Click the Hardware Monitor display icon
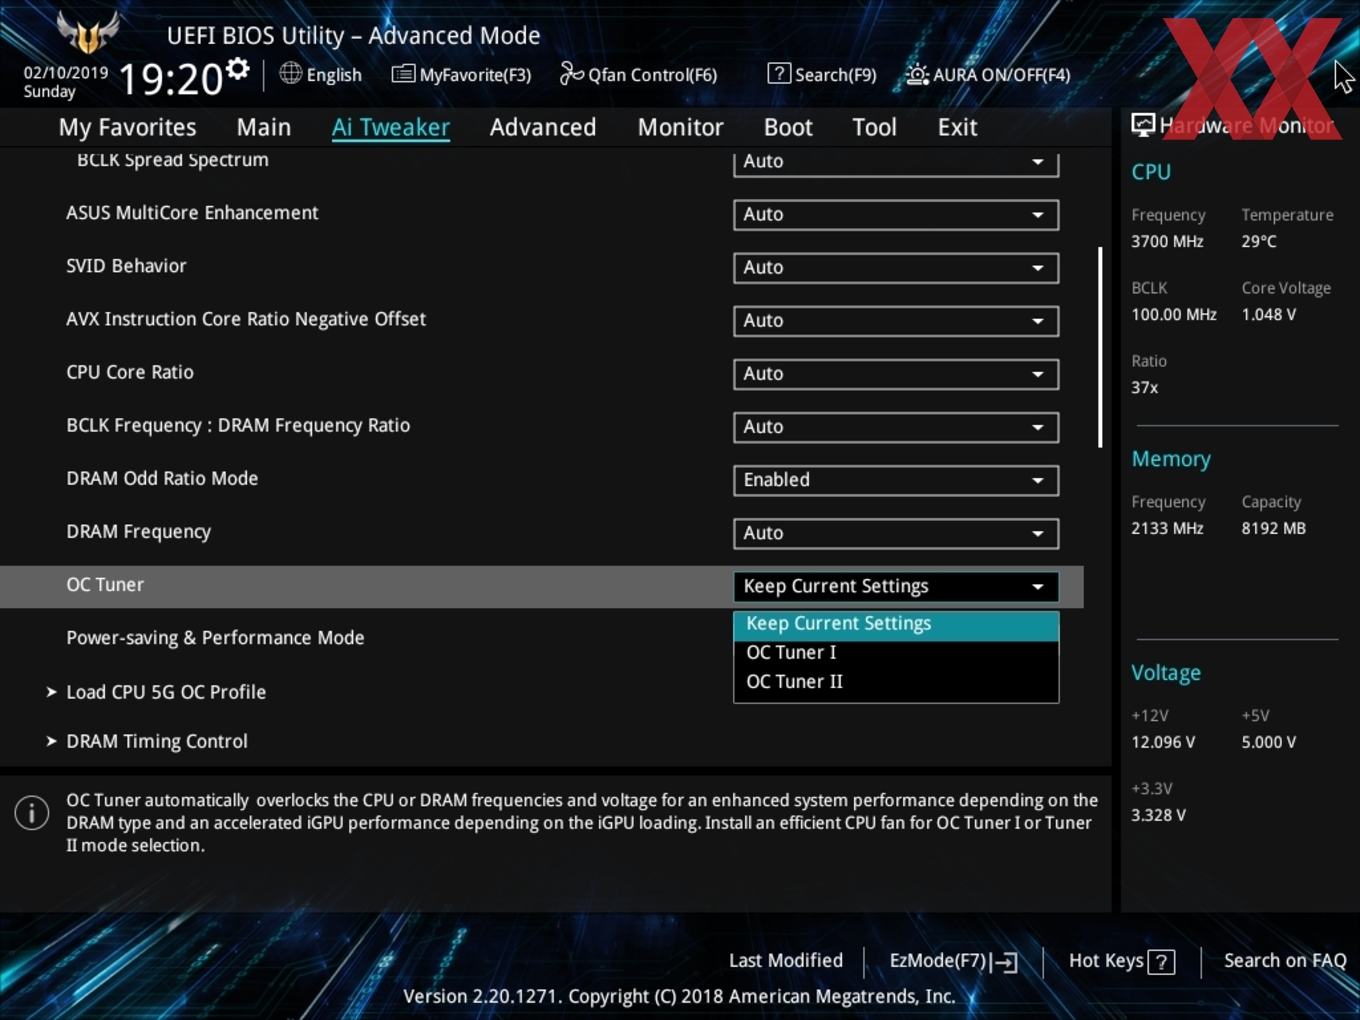This screenshot has height=1020, width=1360. coord(1143,124)
